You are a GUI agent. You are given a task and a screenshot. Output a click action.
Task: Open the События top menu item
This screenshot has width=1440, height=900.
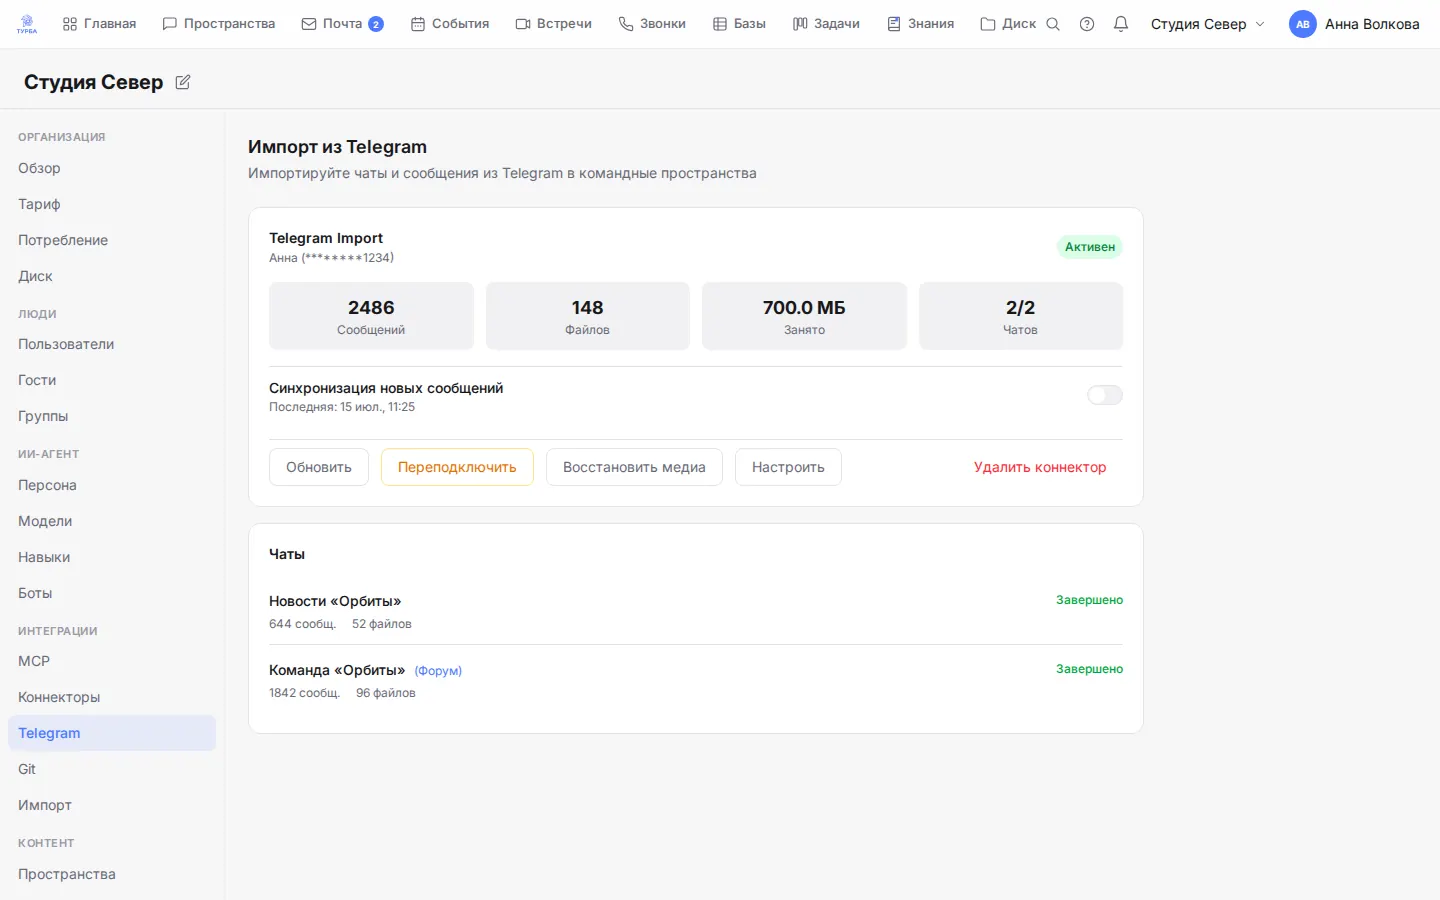pyautogui.click(x=450, y=24)
